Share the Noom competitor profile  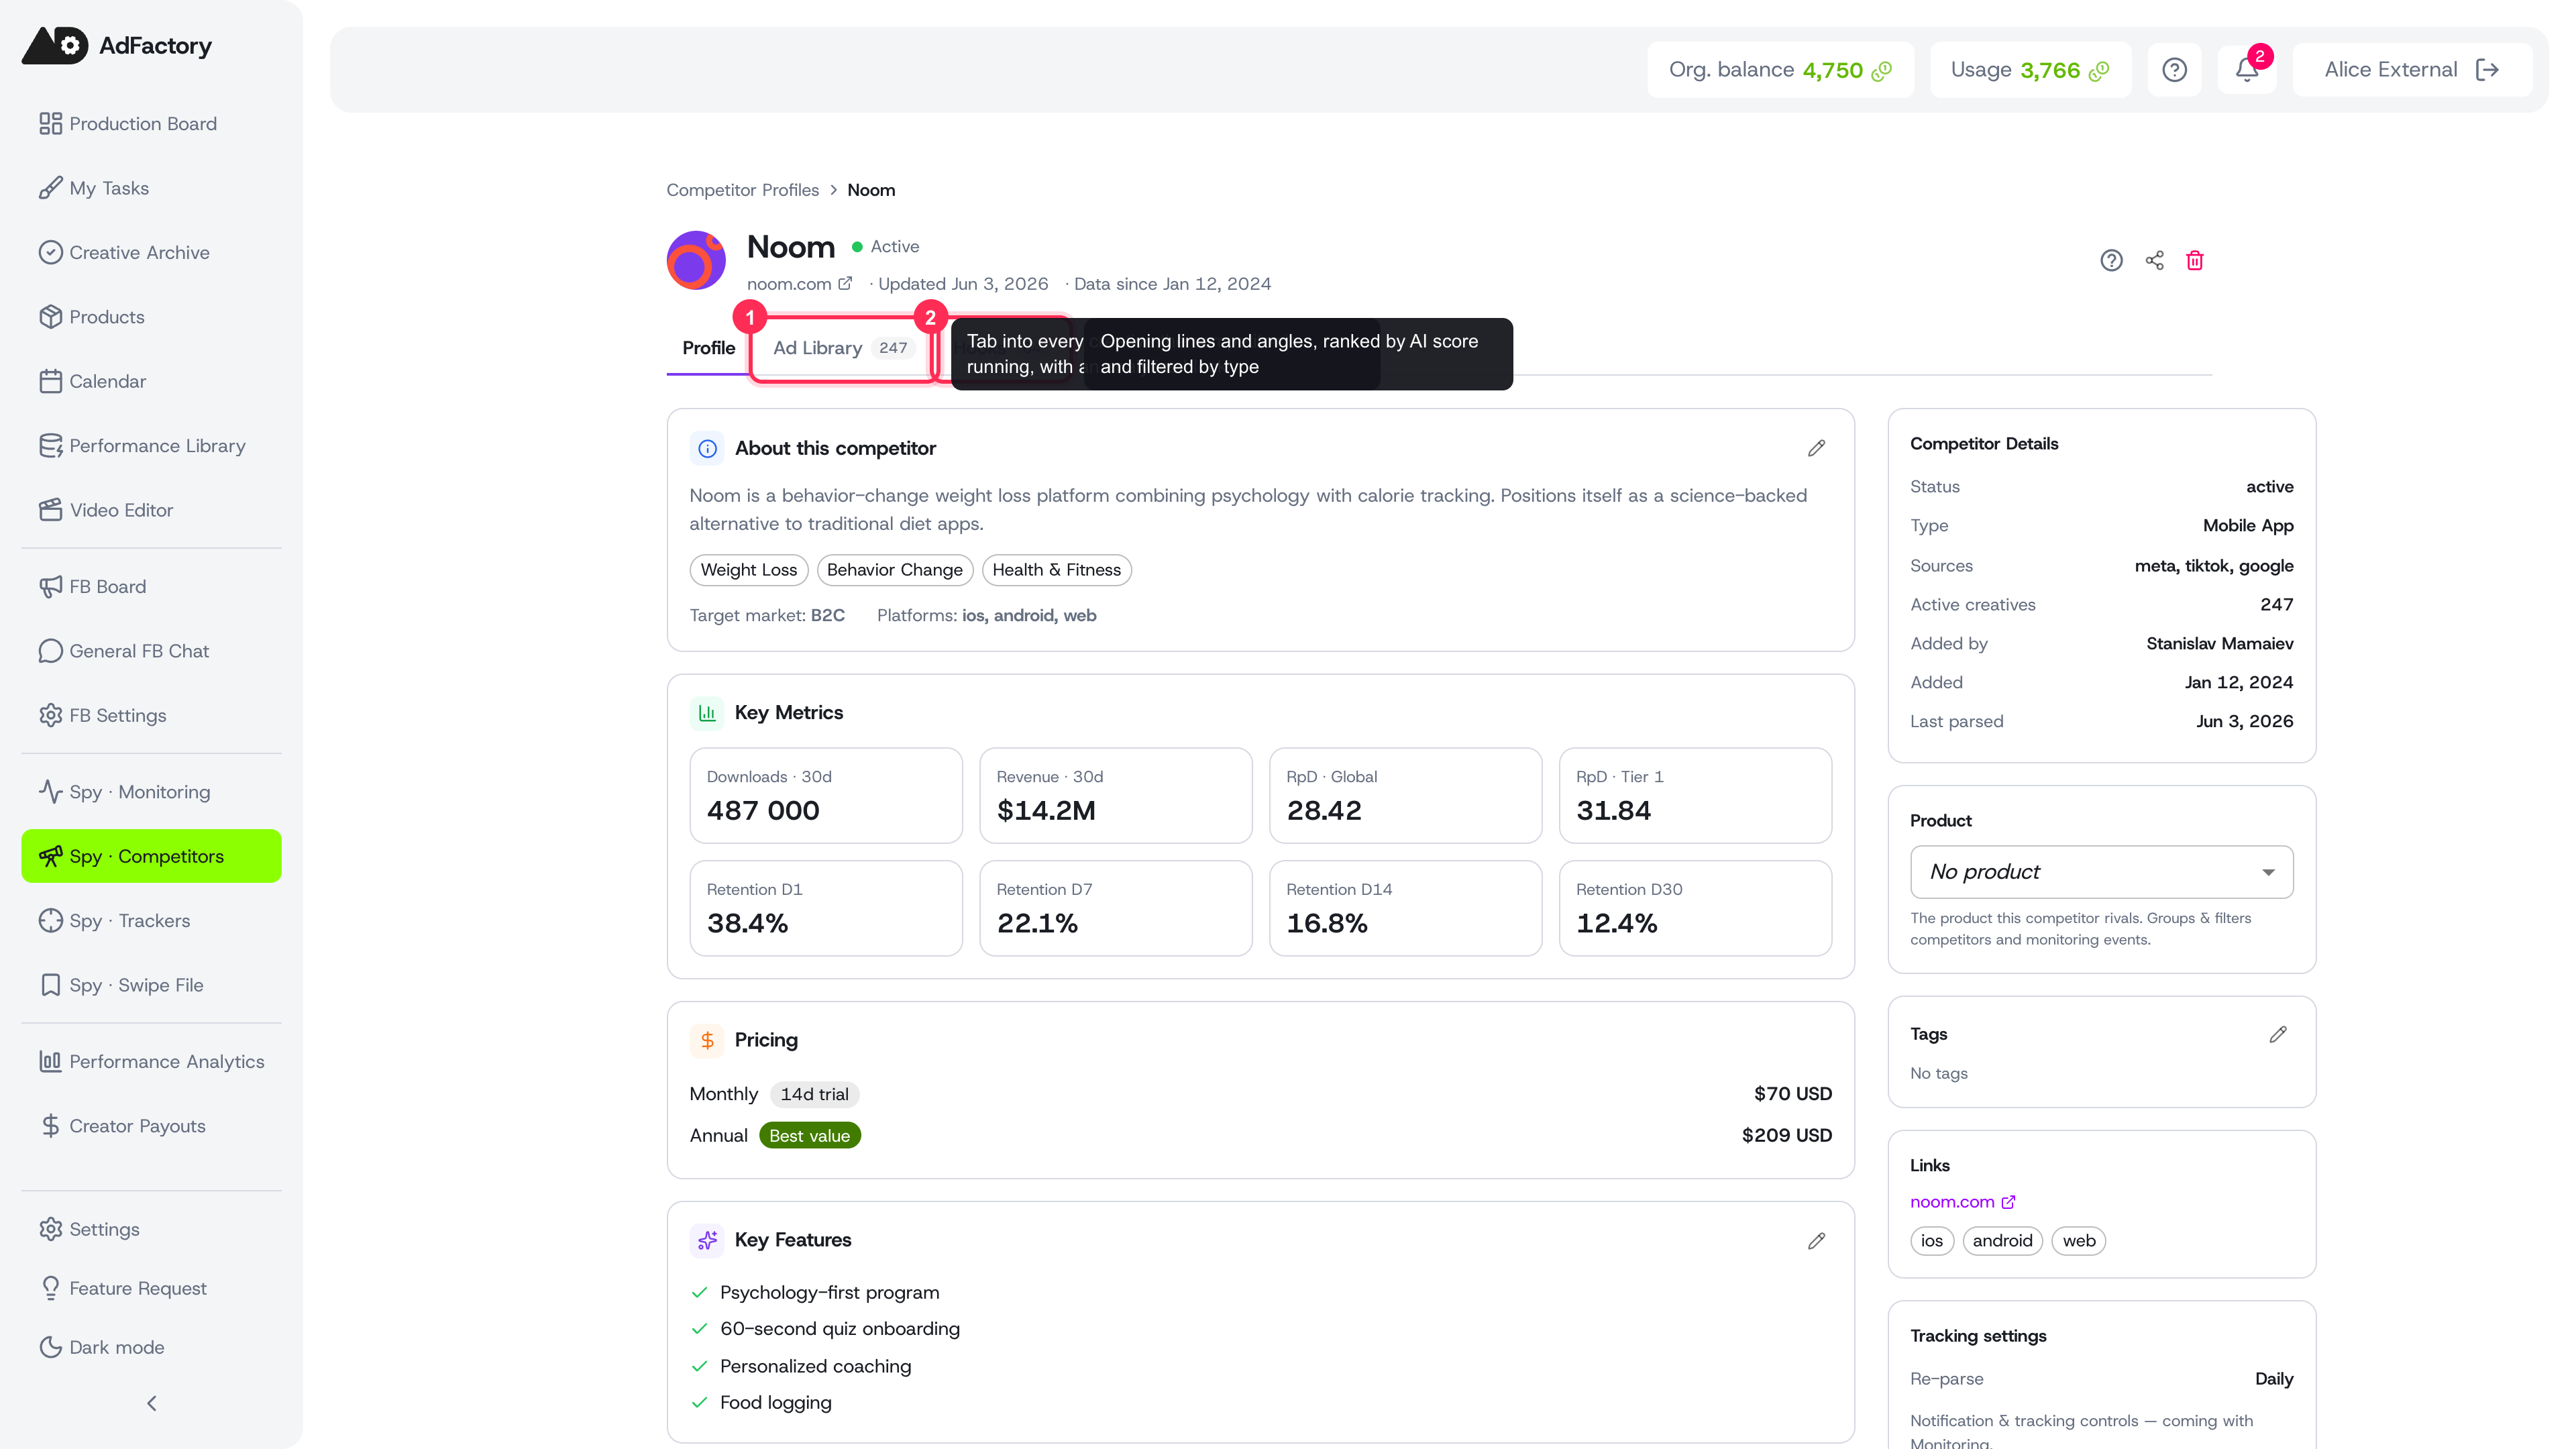pos(2154,260)
